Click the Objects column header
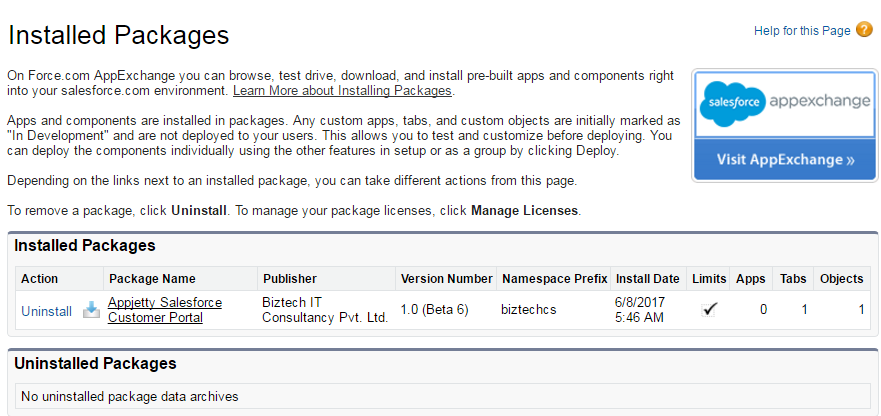This screenshot has height=416, width=881. tap(841, 279)
